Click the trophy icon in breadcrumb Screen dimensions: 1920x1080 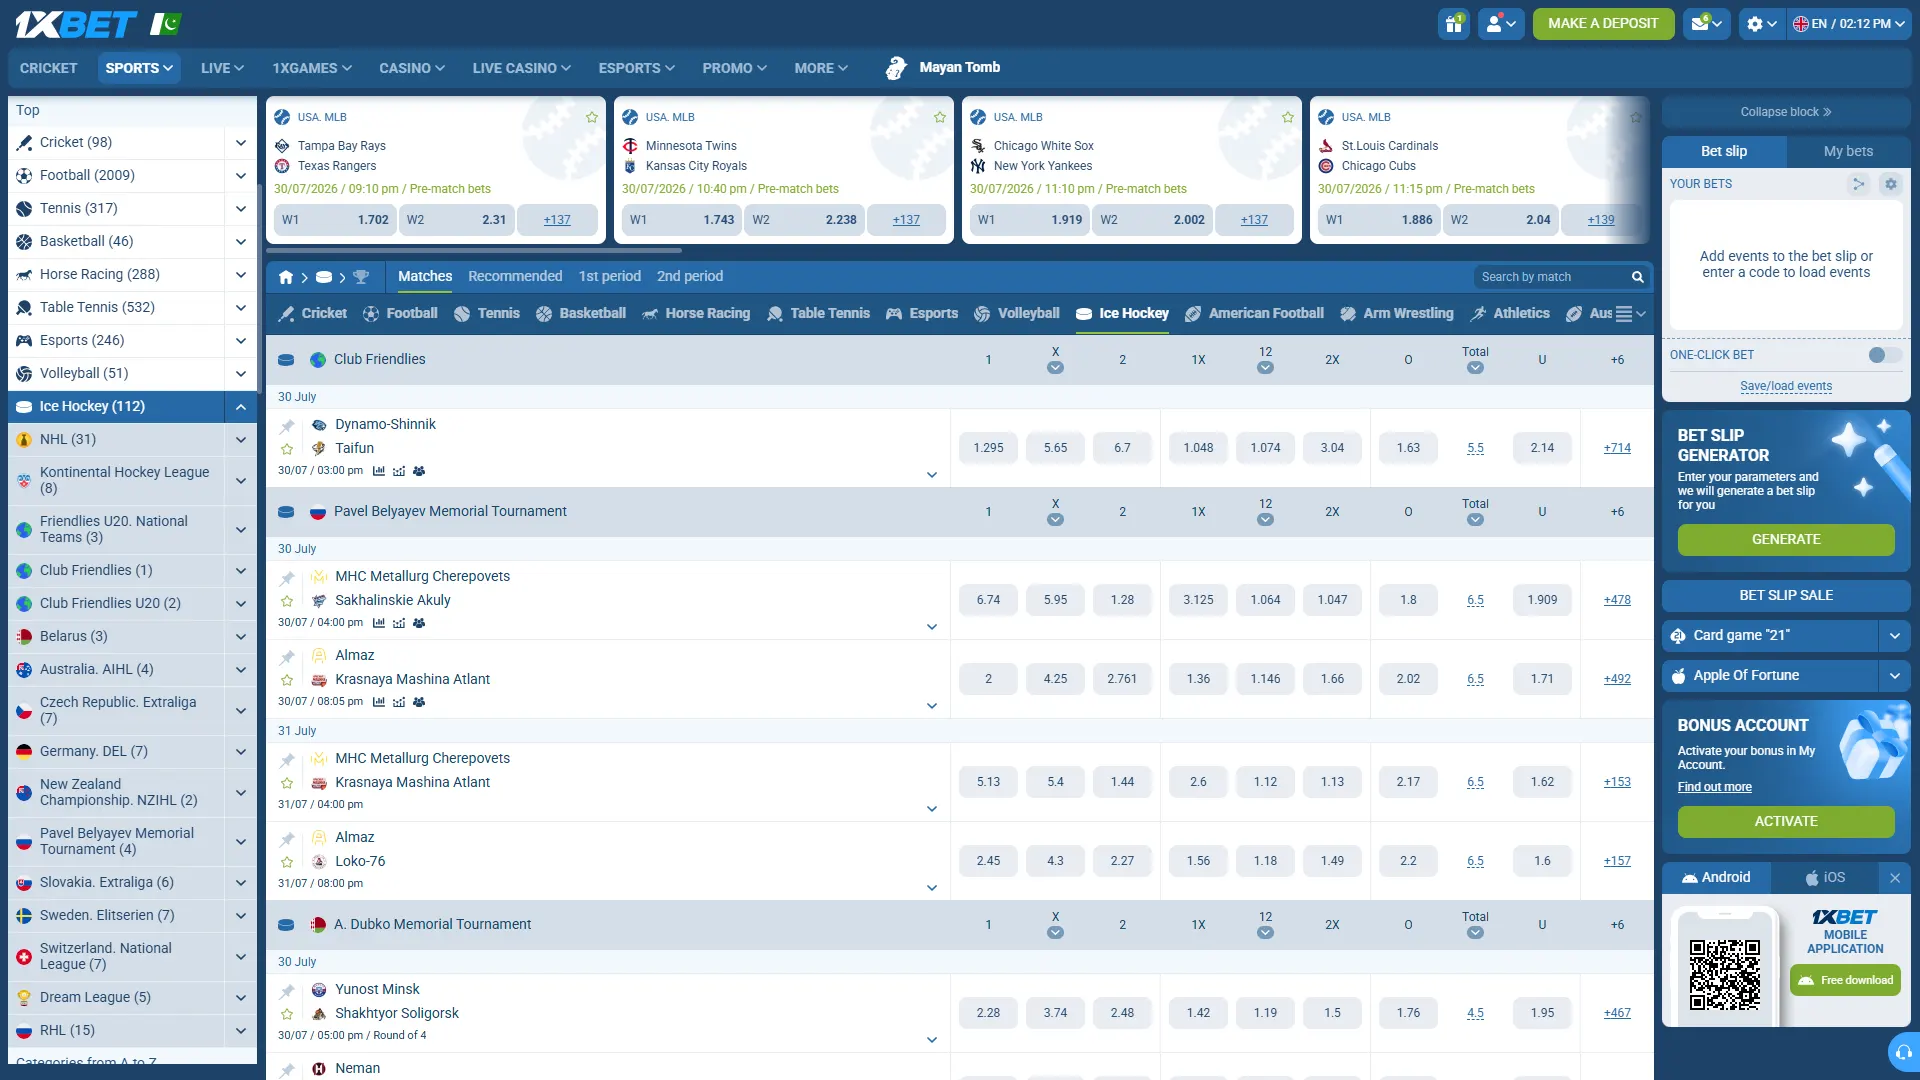[x=361, y=277]
